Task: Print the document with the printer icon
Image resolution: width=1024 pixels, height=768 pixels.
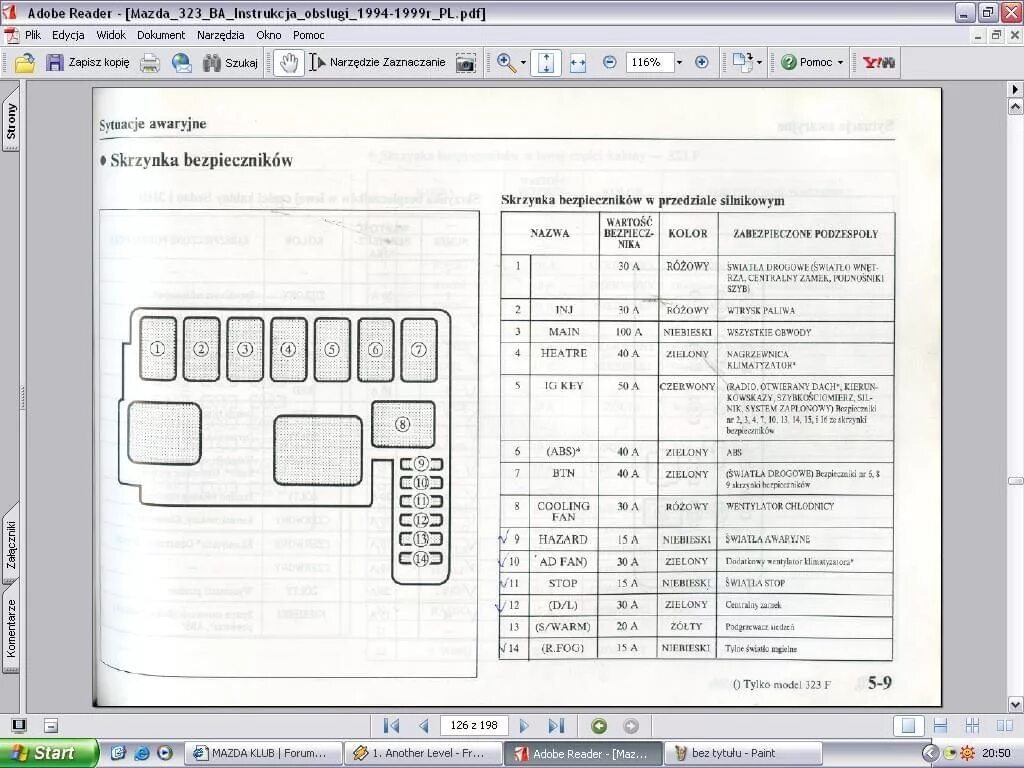Action: click(x=150, y=63)
